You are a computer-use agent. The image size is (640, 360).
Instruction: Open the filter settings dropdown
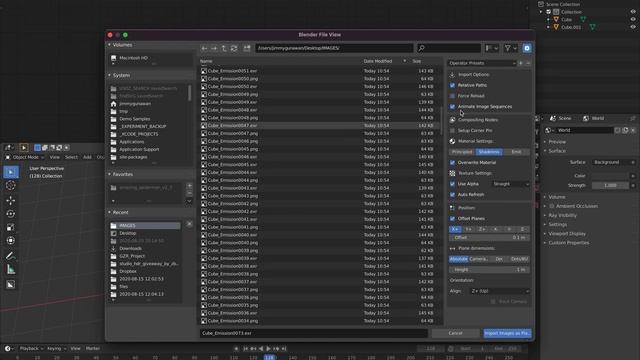[511, 48]
